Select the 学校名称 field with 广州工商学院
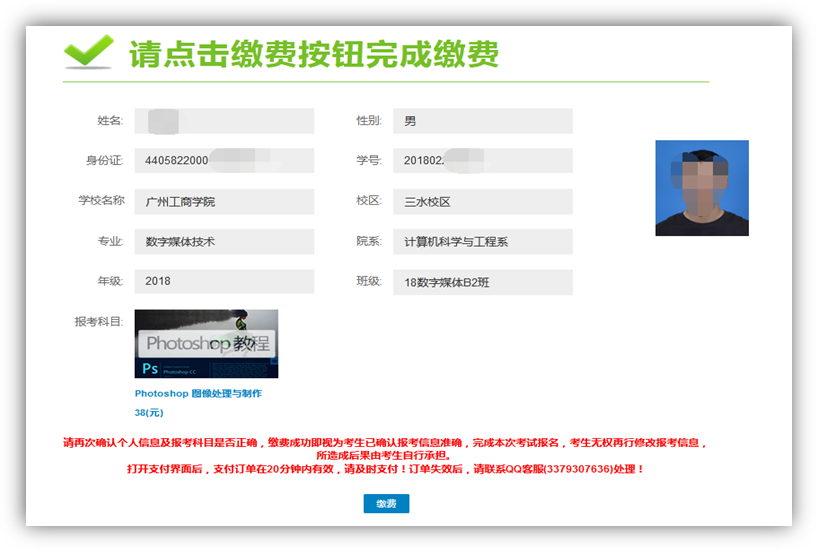This screenshot has height=551, width=816. pos(224,202)
